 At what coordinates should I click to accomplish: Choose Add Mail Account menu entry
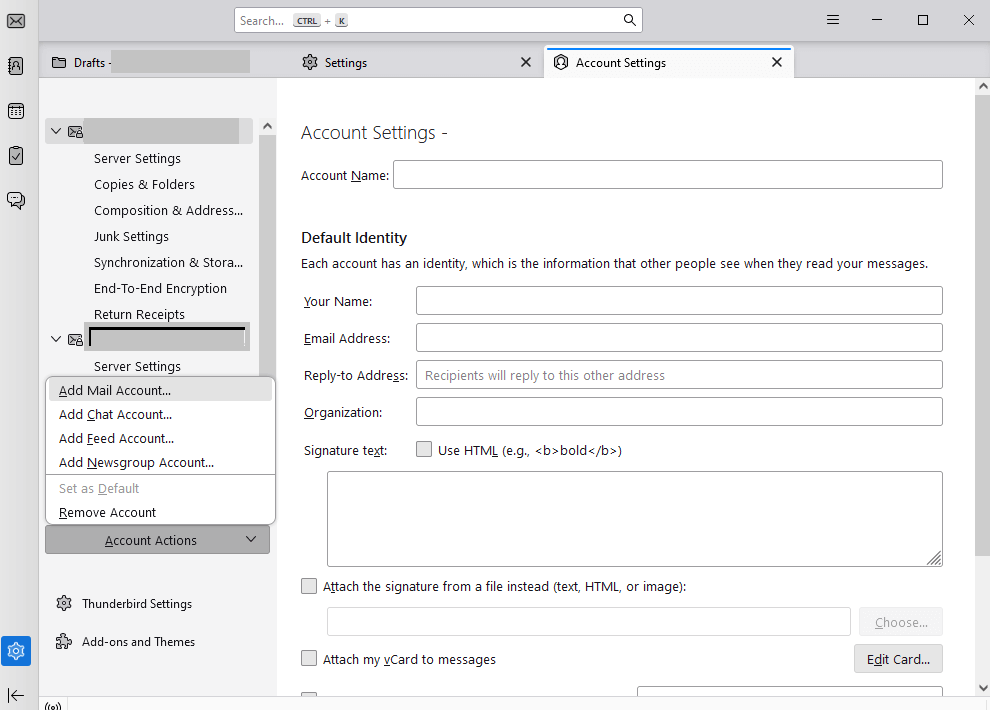coord(160,391)
